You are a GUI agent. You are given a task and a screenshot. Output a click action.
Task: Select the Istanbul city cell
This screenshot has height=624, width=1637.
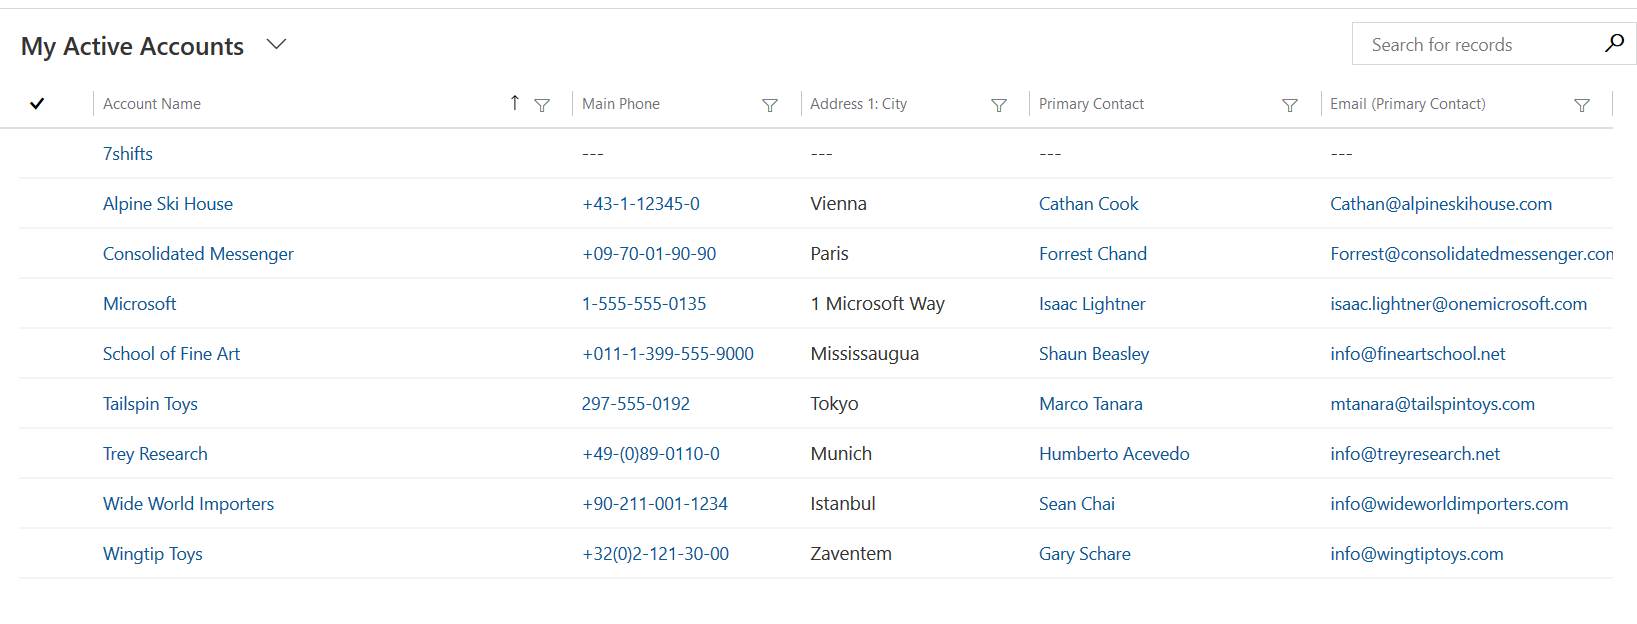(x=842, y=504)
